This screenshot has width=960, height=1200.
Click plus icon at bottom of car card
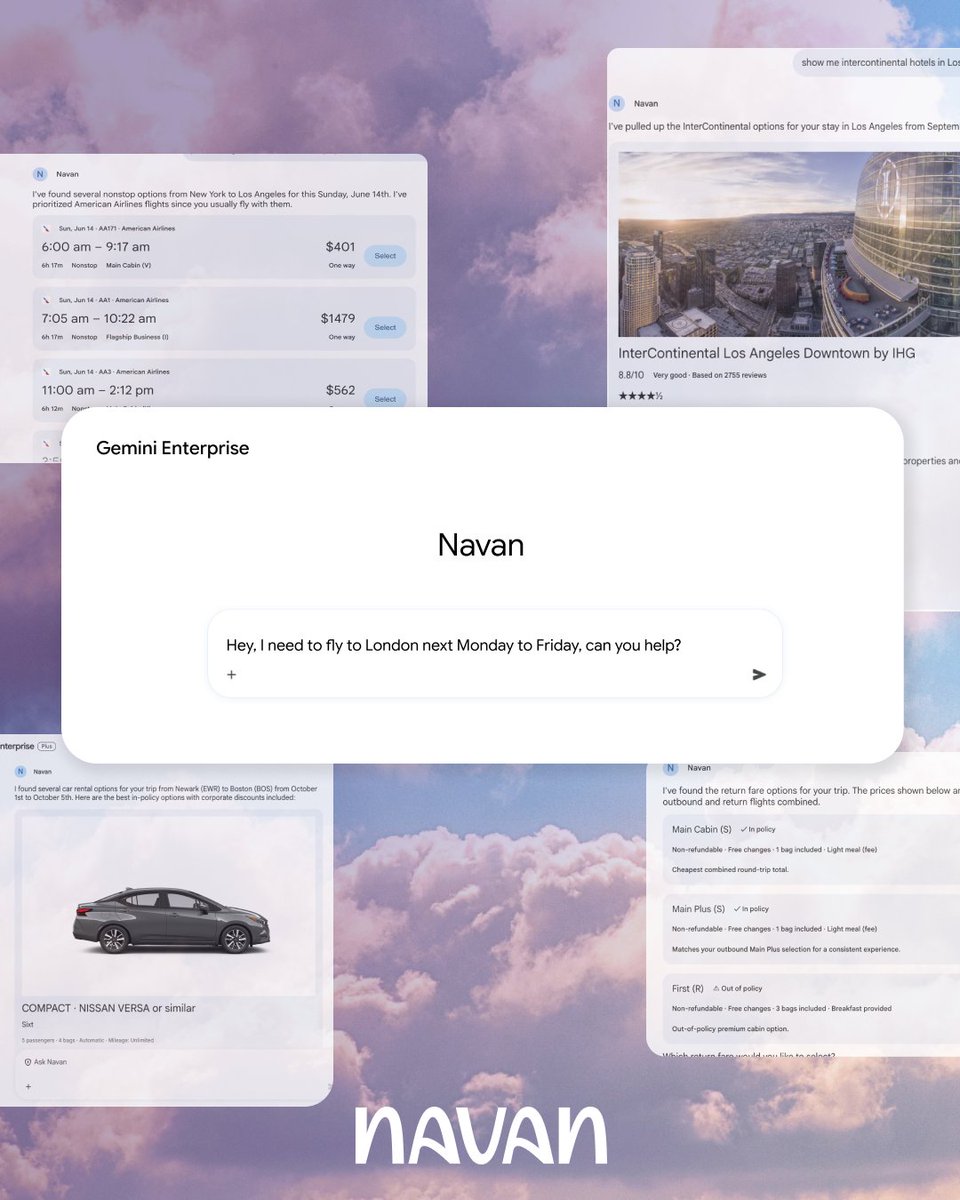tap(28, 1086)
